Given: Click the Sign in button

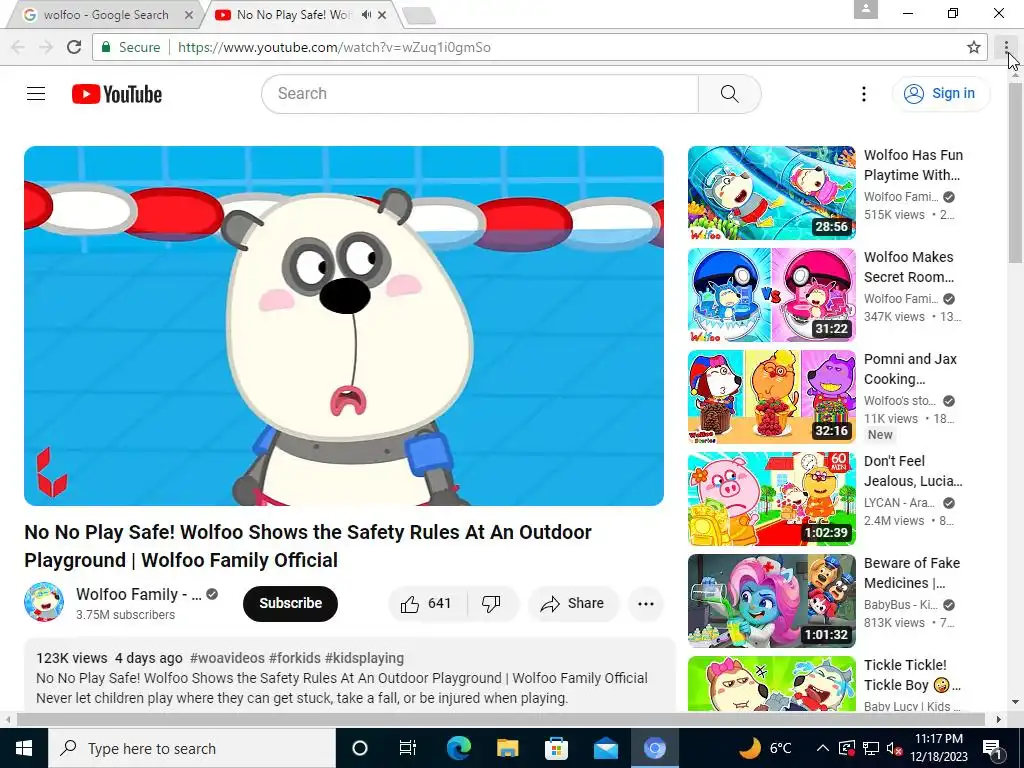Looking at the screenshot, I should pyautogui.click(x=941, y=93).
